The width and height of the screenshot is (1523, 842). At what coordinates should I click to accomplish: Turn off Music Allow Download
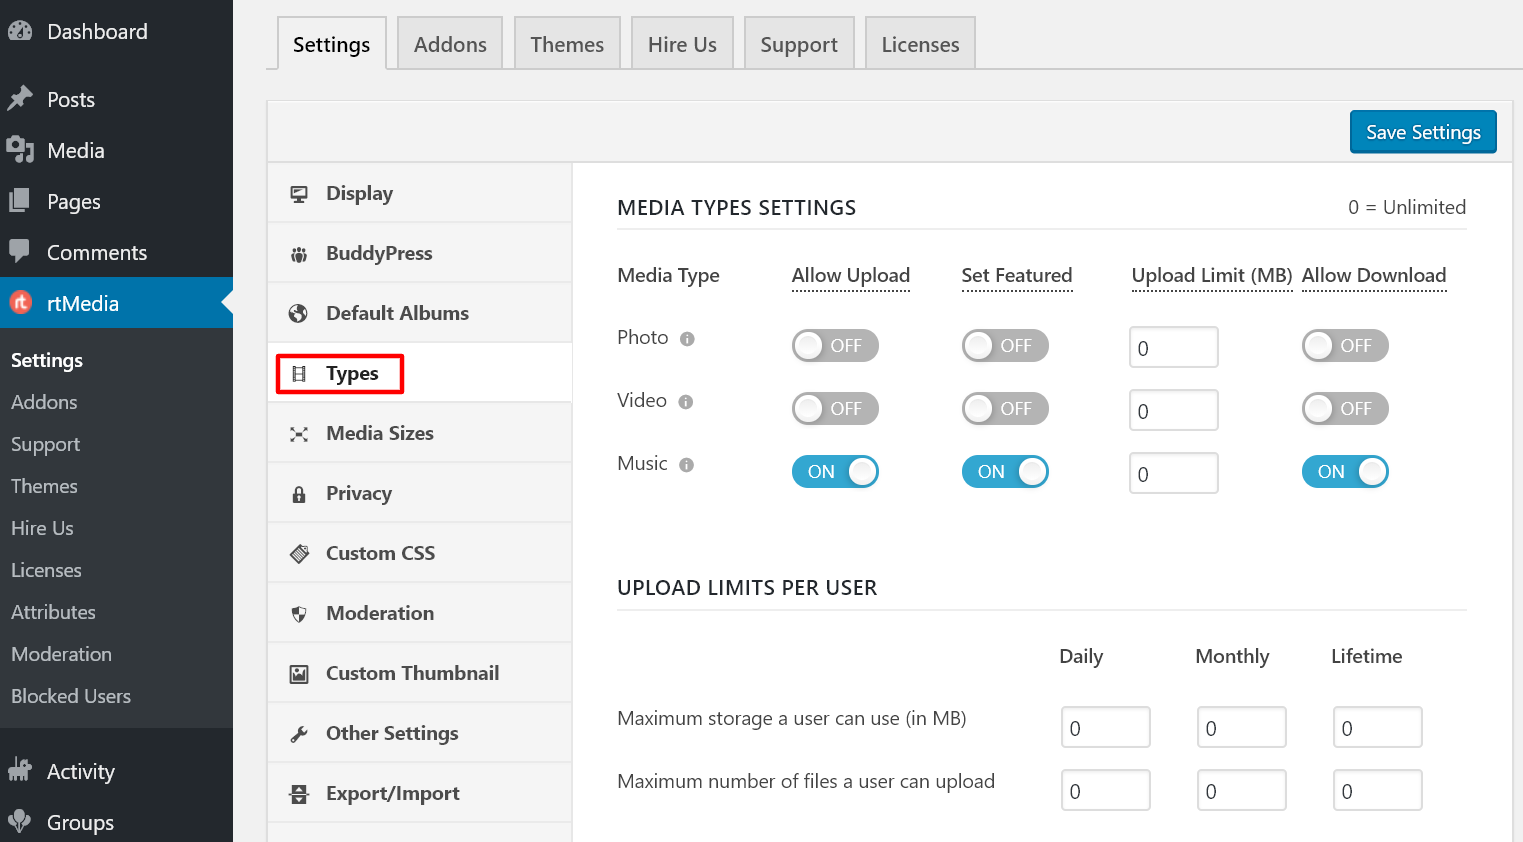point(1345,471)
